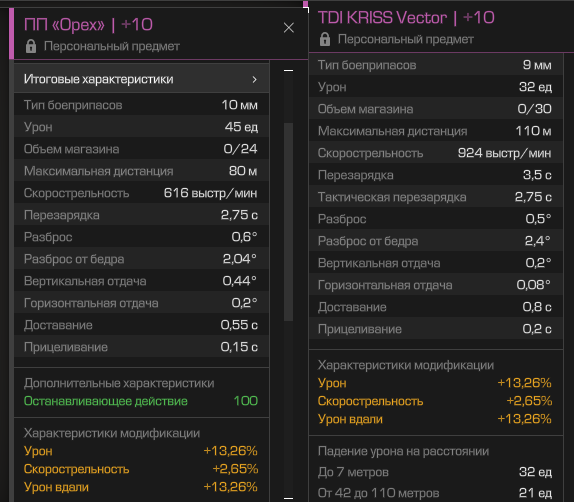Click Разброс 0,5° row

(x=436, y=219)
